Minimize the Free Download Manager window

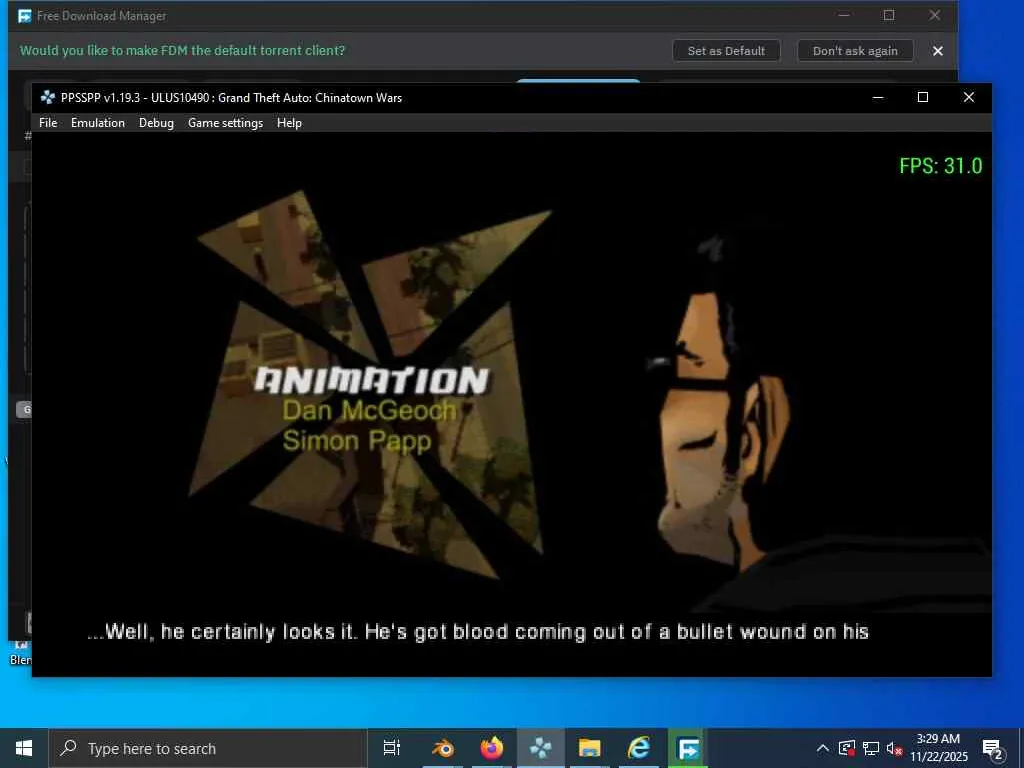coord(844,15)
